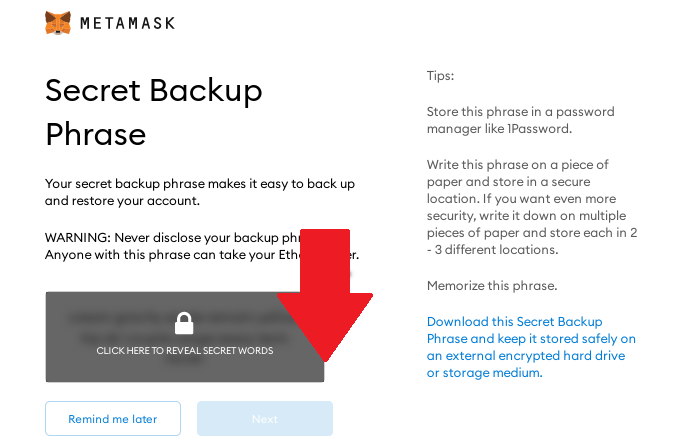Click the white padlock icon

click(184, 323)
